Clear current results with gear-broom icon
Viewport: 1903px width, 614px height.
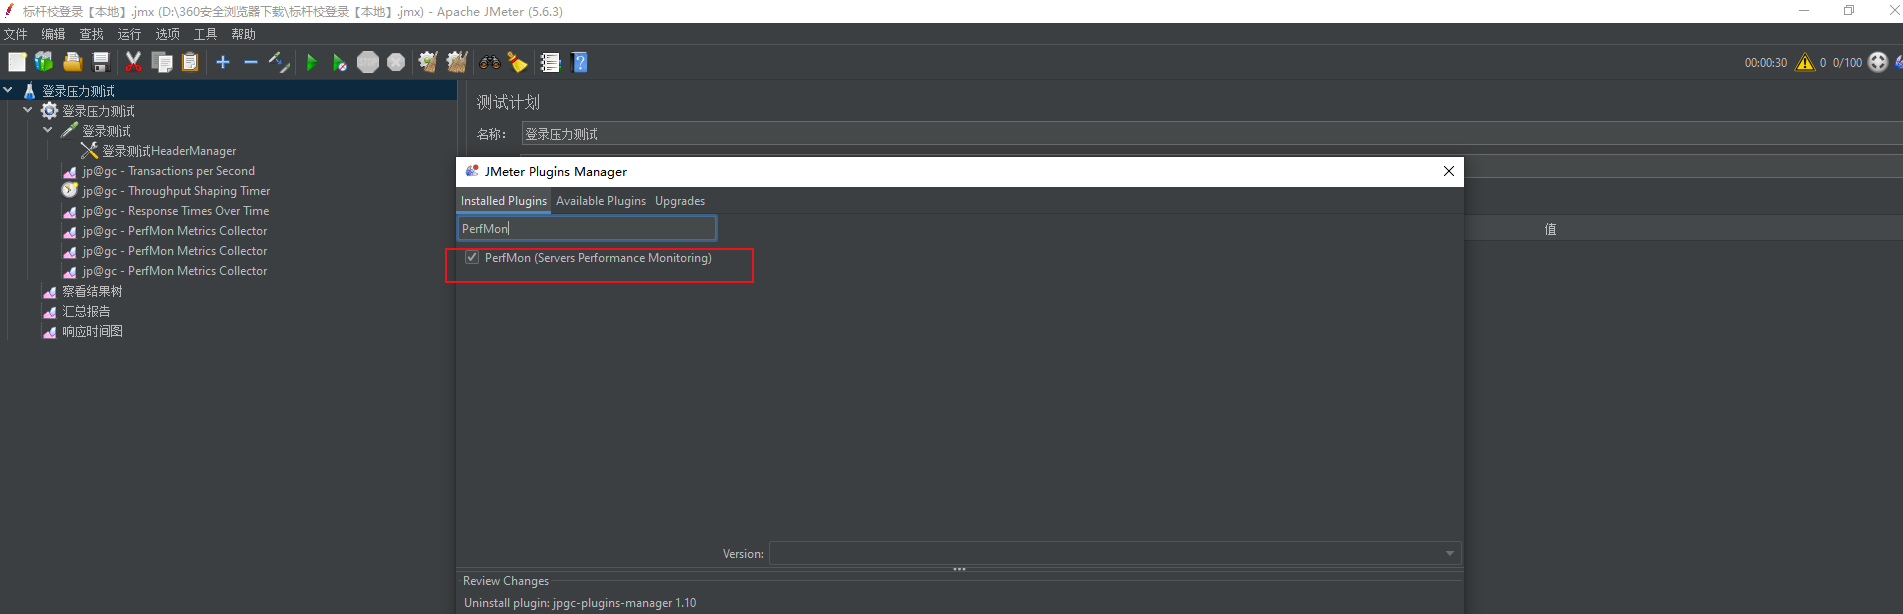click(428, 62)
